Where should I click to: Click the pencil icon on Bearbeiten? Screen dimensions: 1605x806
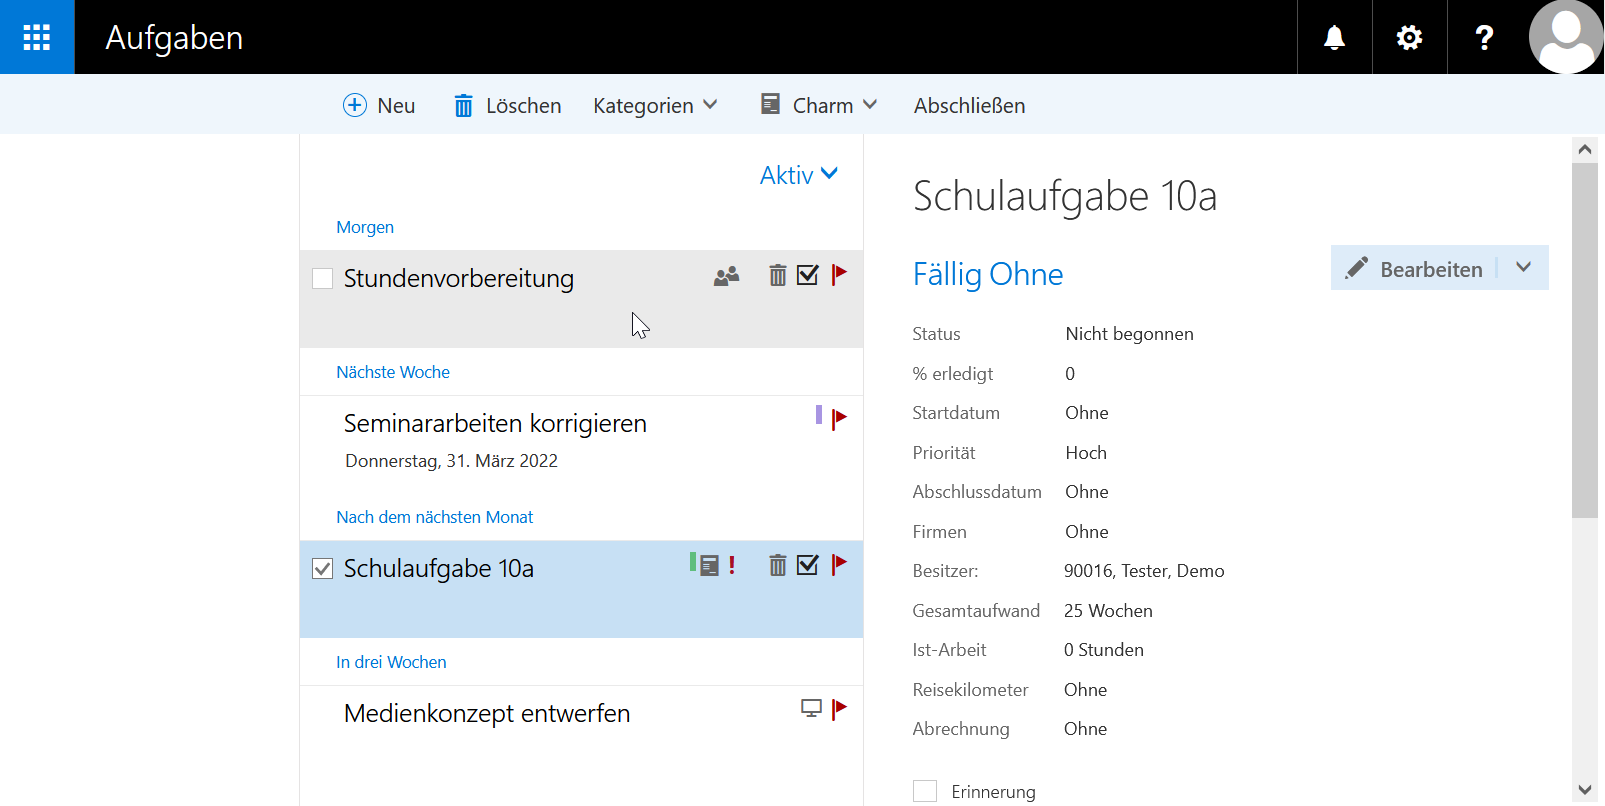click(x=1357, y=268)
